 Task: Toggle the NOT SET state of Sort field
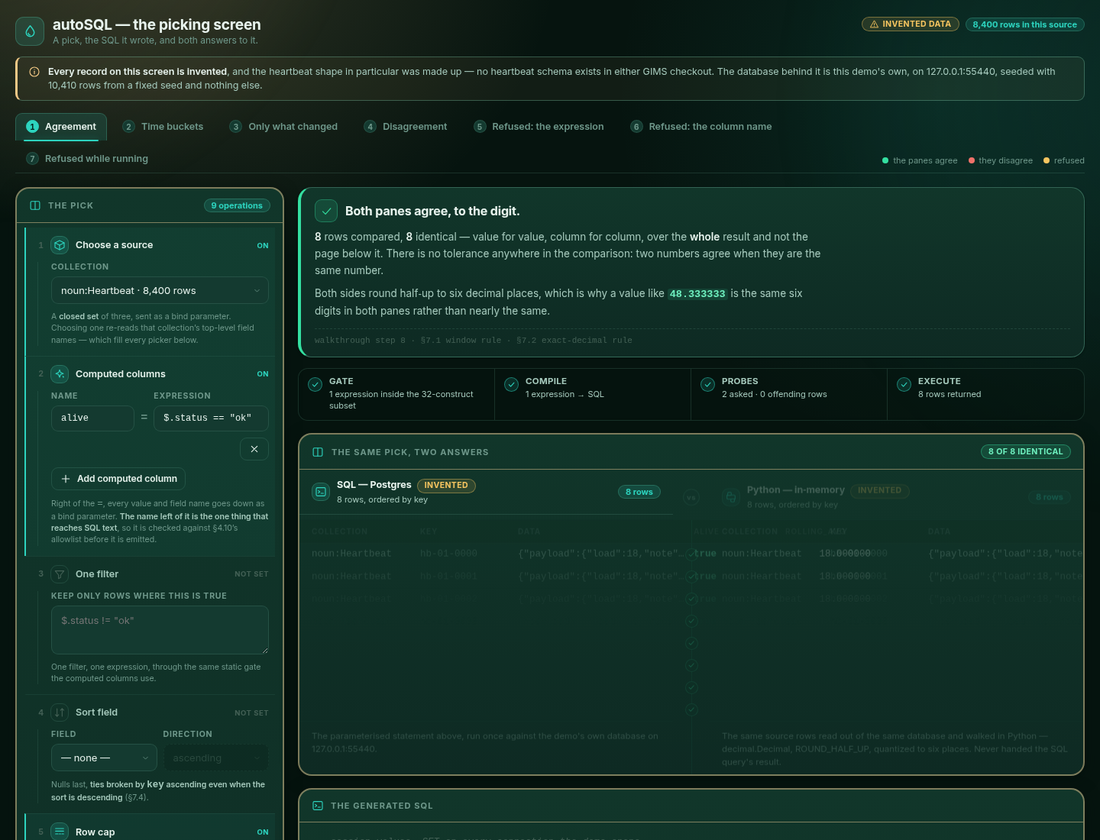click(x=251, y=713)
